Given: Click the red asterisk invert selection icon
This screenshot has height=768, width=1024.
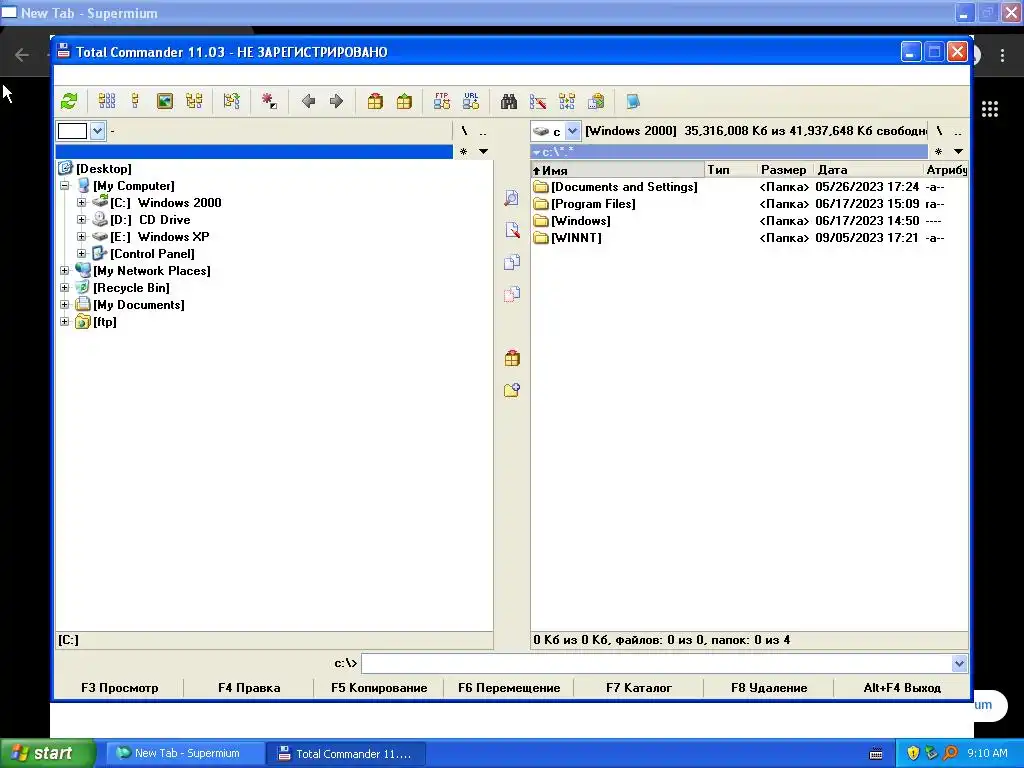Looking at the screenshot, I should pyautogui.click(x=269, y=101).
